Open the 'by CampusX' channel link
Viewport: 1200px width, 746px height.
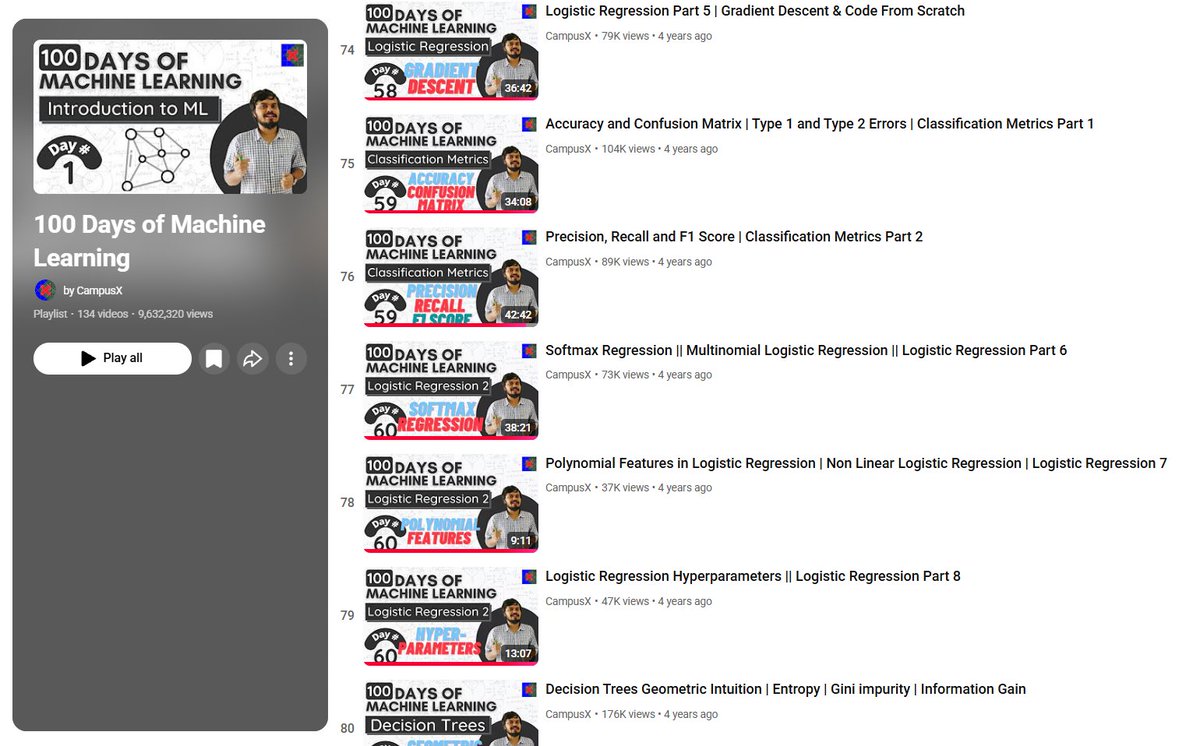click(x=93, y=291)
